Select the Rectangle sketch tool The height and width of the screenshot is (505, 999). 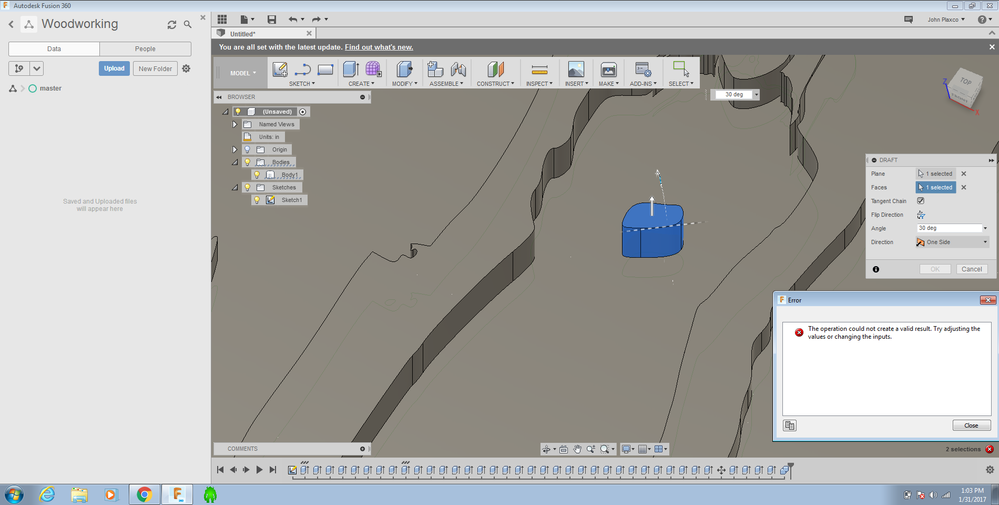(325, 69)
